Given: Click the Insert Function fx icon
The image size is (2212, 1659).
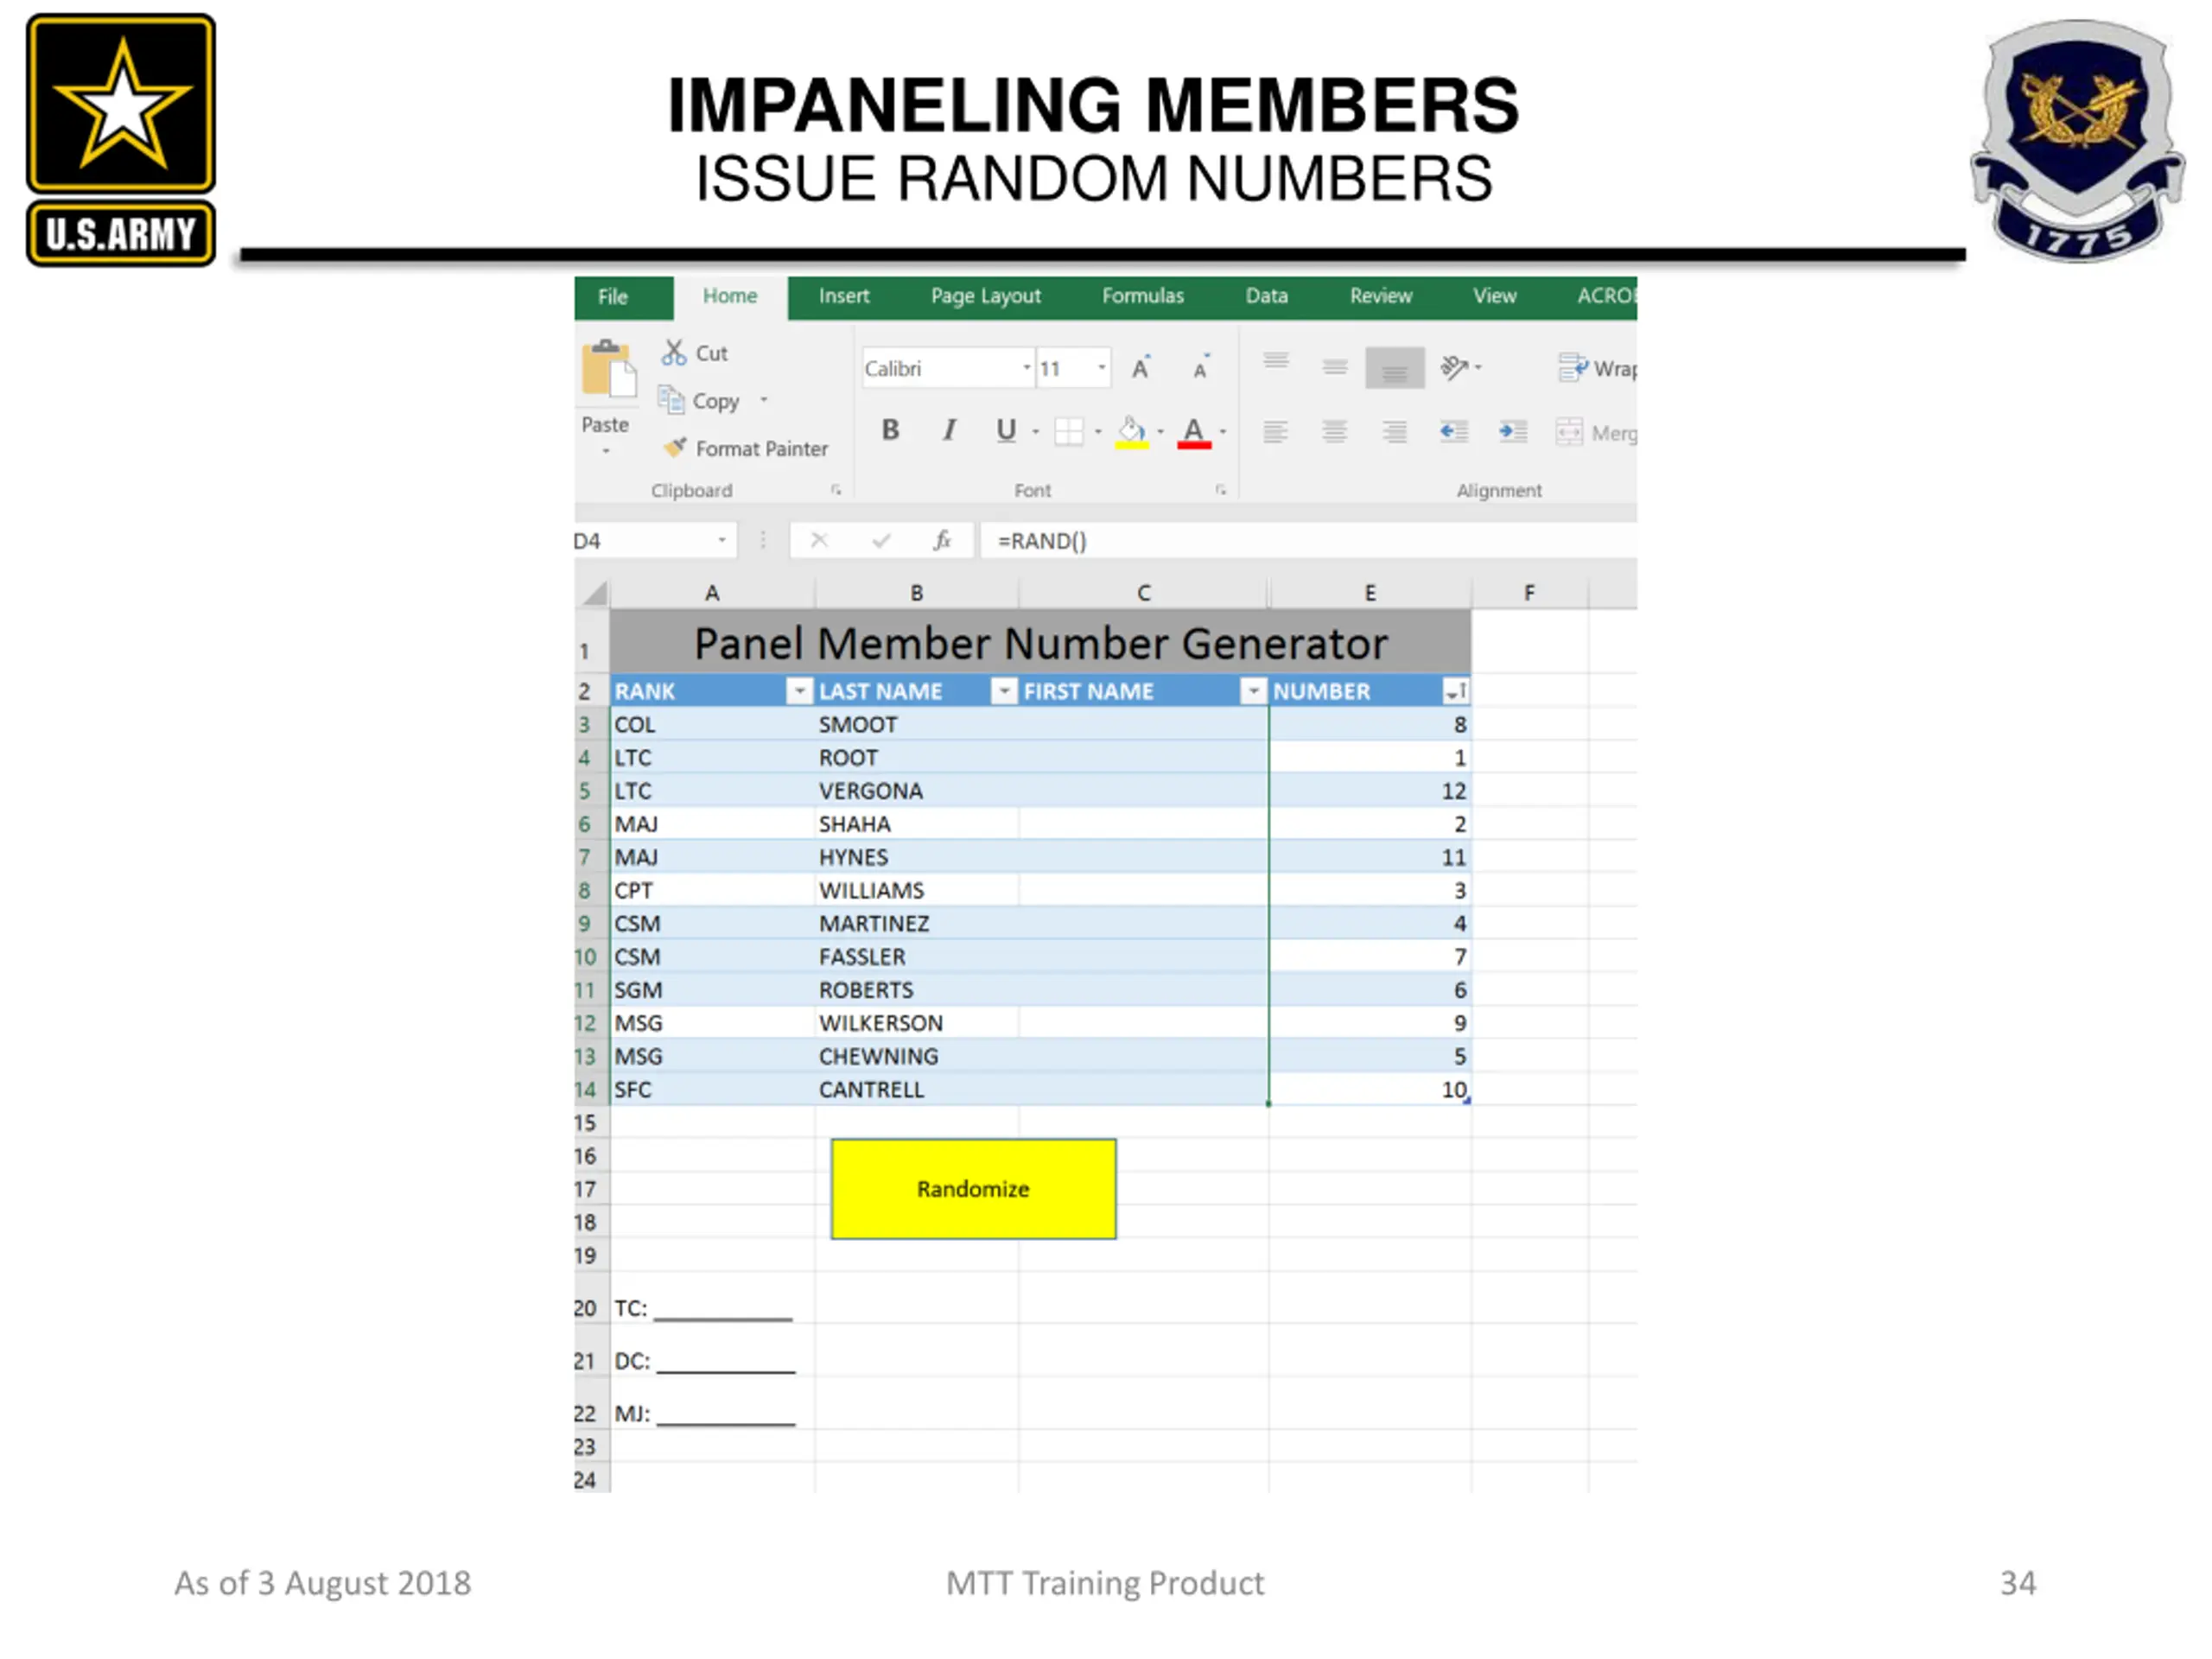Looking at the screenshot, I should [x=941, y=541].
